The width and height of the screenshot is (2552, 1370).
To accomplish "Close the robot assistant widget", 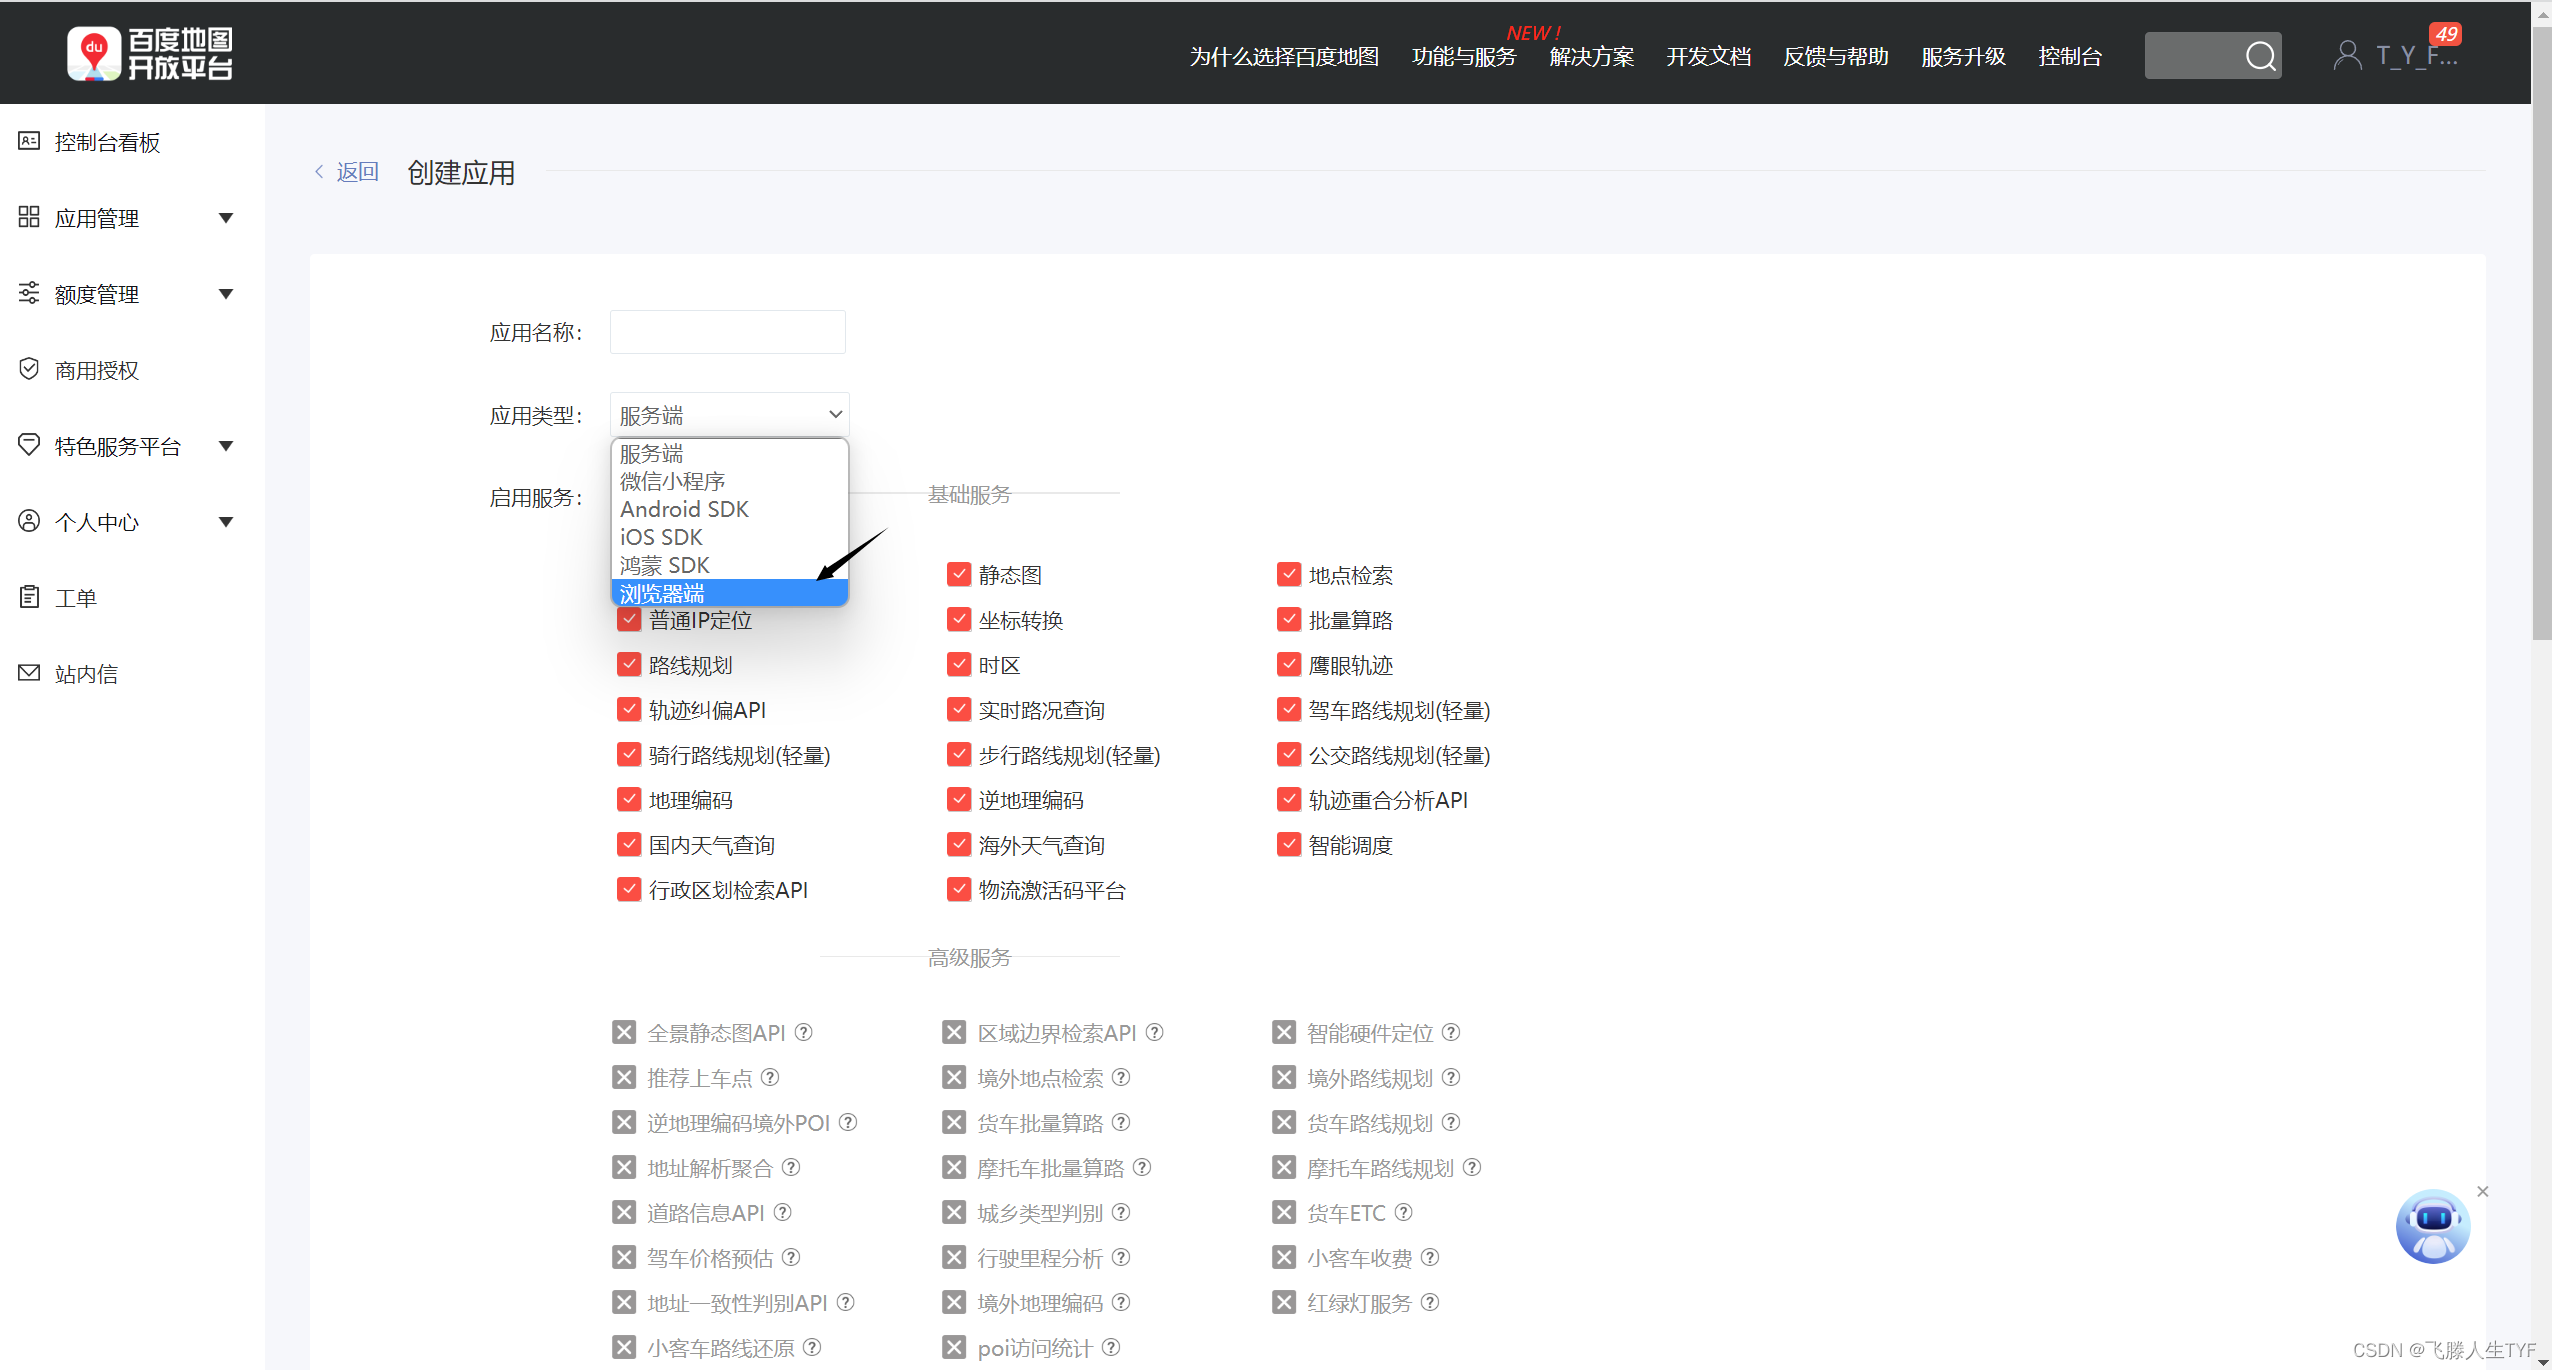I will (x=2482, y=1191).
